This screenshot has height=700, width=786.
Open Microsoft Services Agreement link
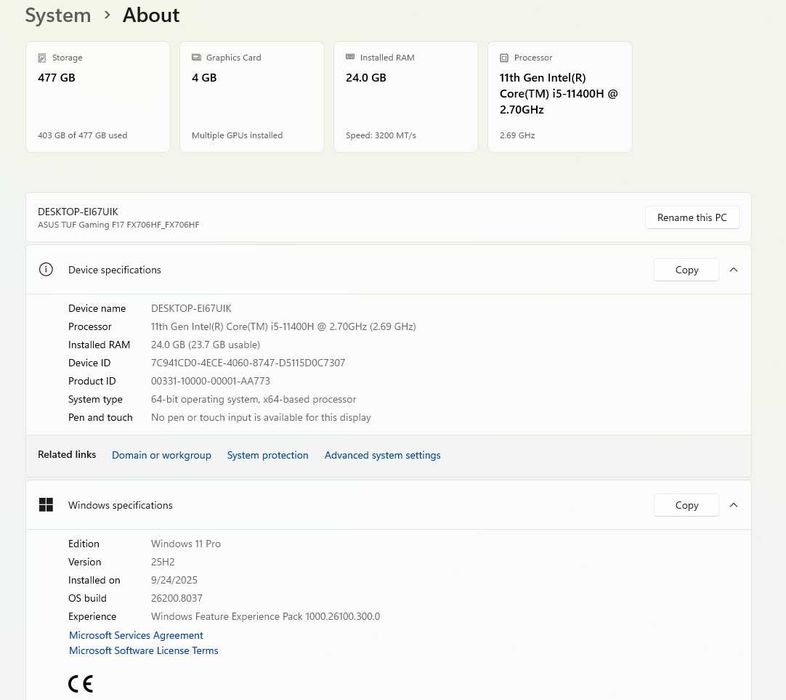click(136, 635)
